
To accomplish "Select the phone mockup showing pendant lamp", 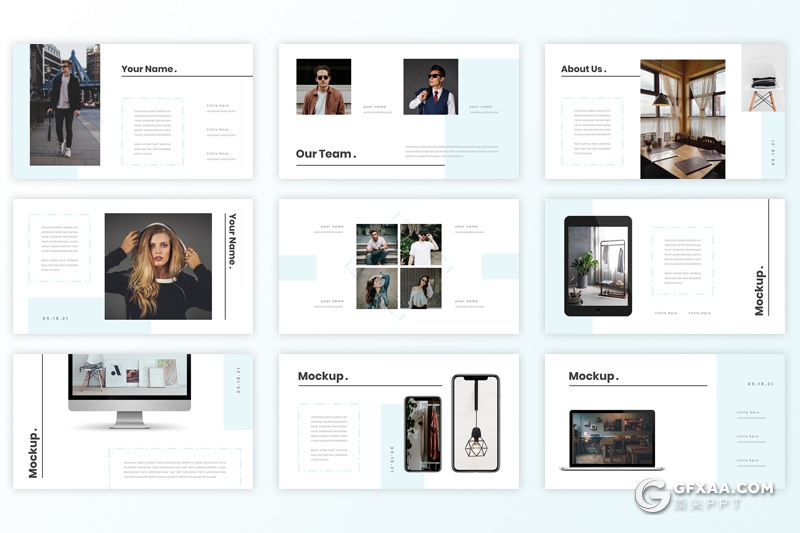I will coord(475,423).
